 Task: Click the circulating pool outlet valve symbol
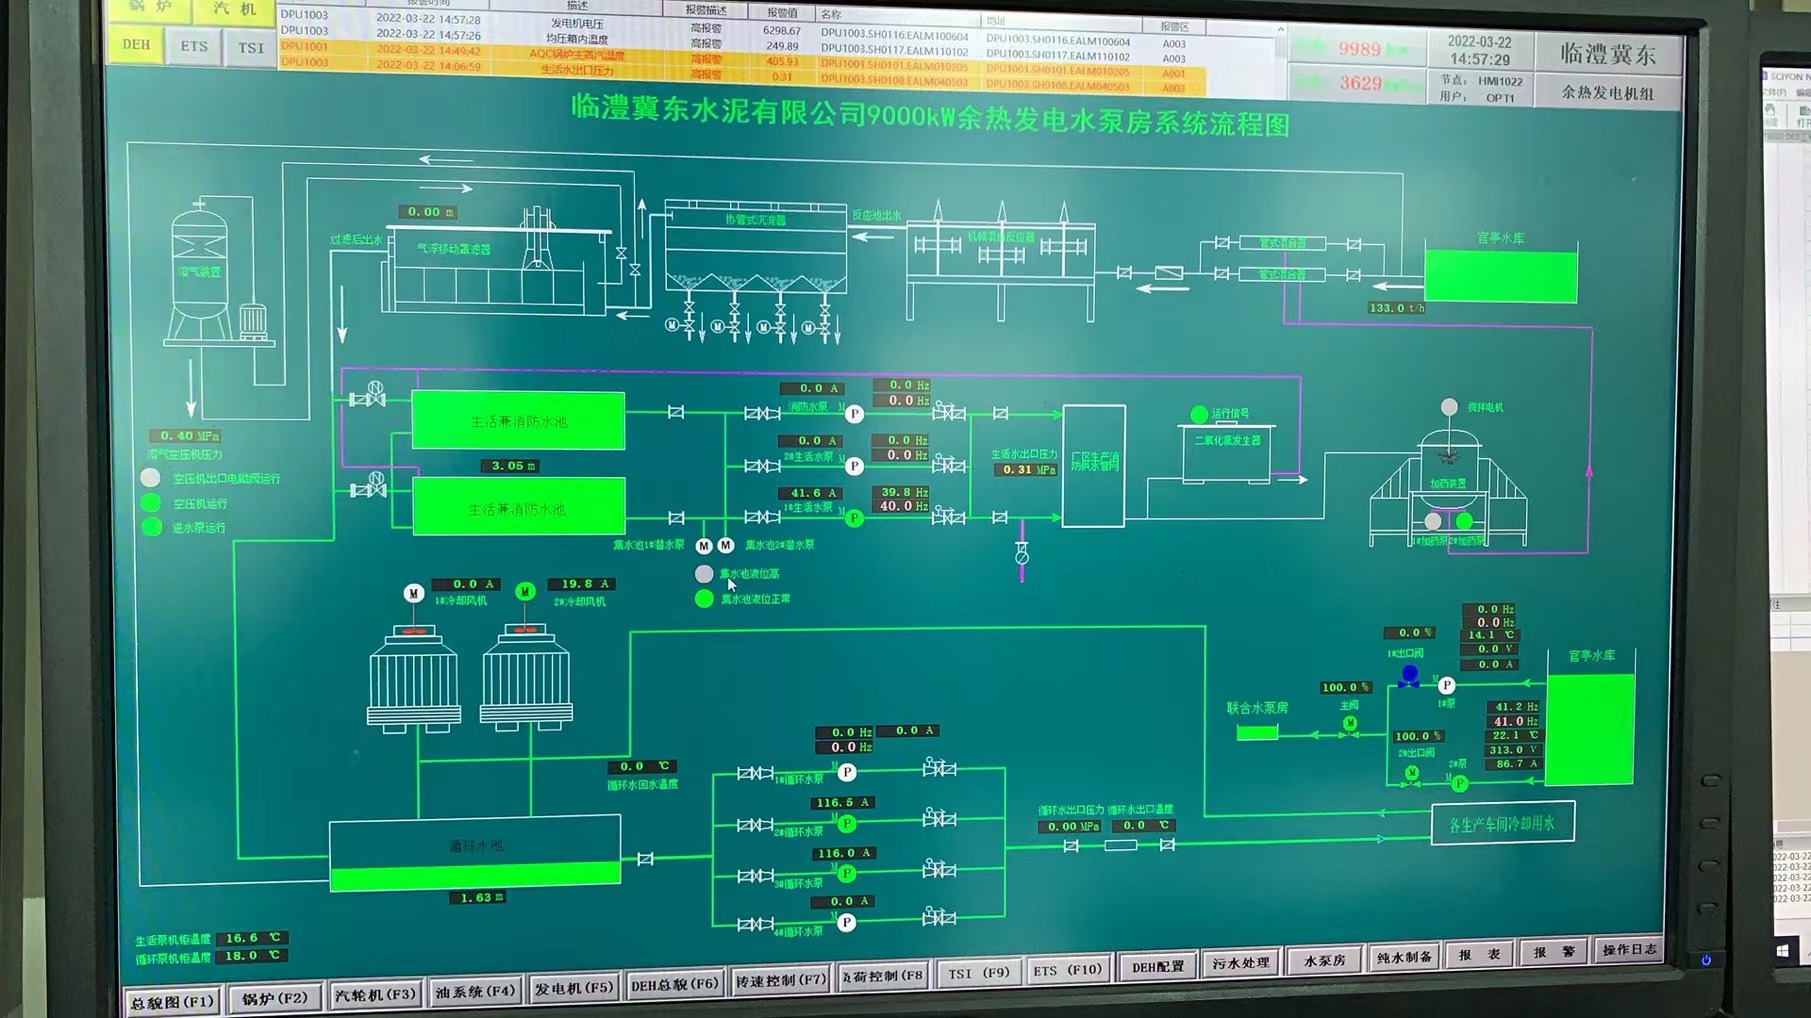pyautogui.click(x=646, y=859)
